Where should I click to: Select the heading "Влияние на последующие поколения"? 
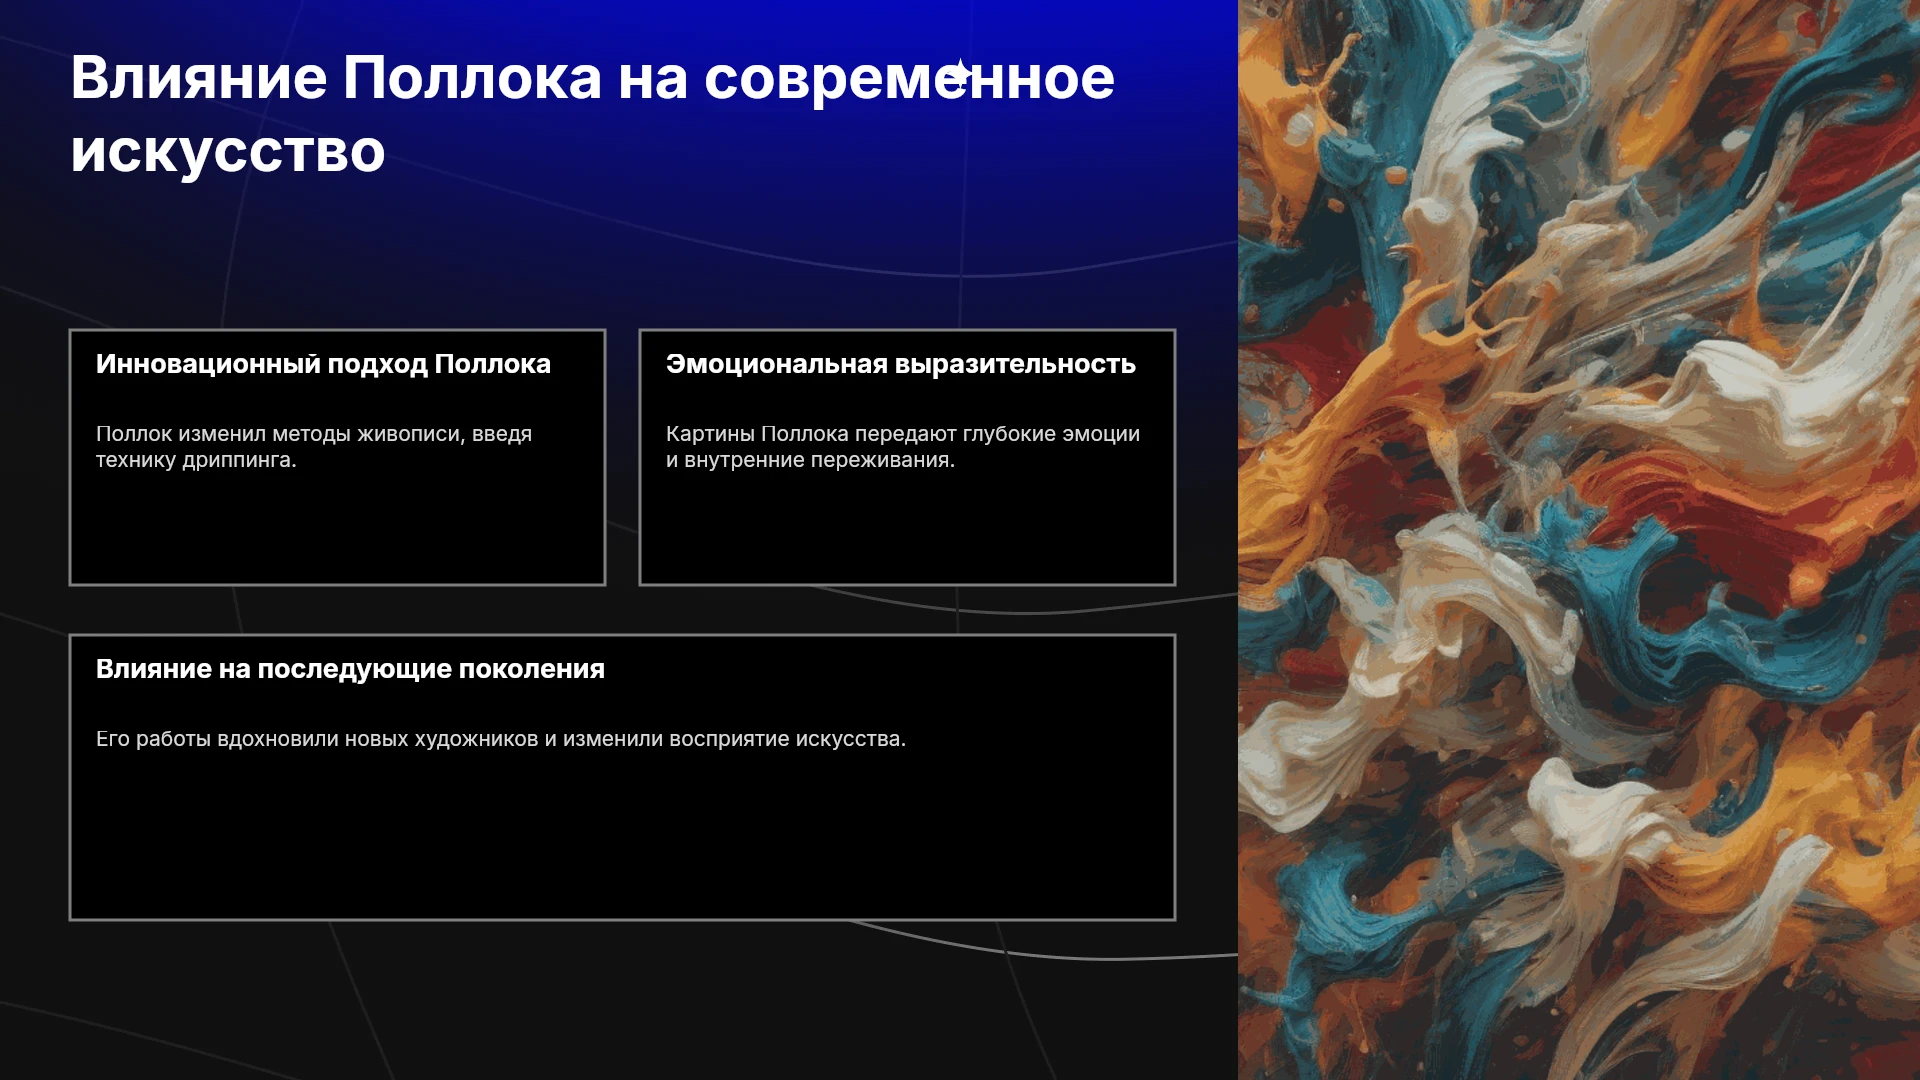point(350,669)
